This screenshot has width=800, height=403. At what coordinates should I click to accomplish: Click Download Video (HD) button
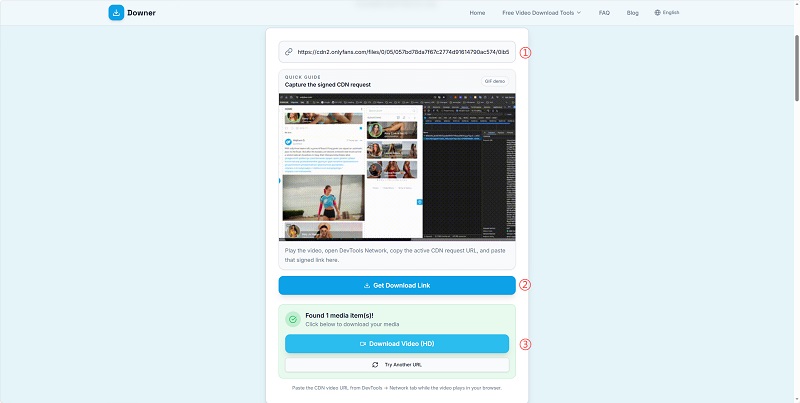pyautogui.click(x=397, y=344)
